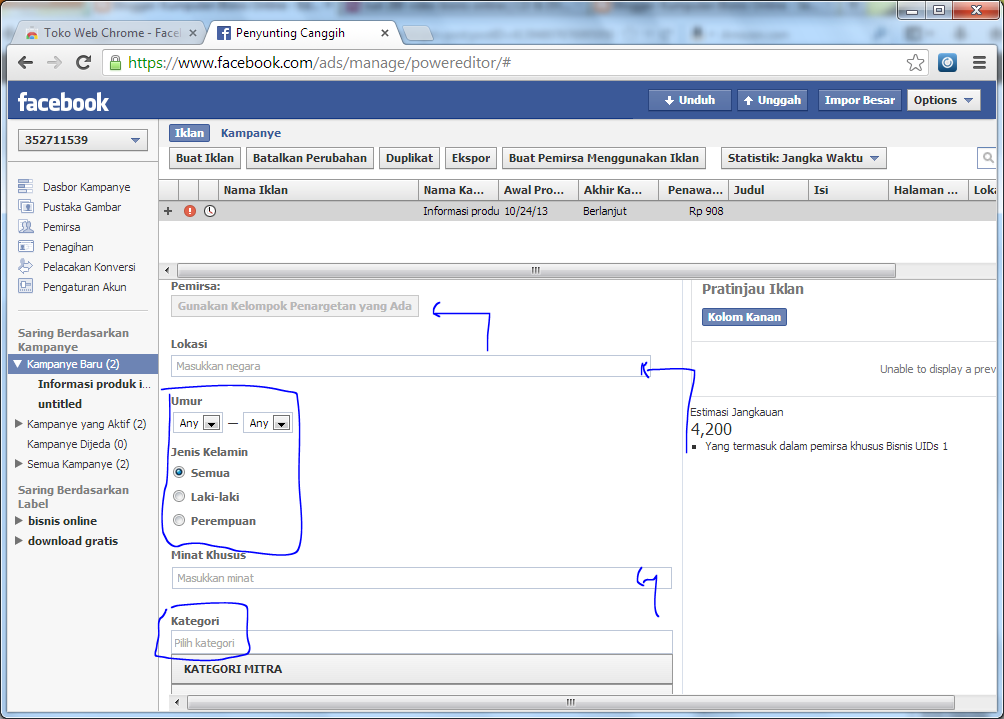Open Chrome hamburger menu
Viewport: 1004px width, 719px height.
(x=979, y=63)
